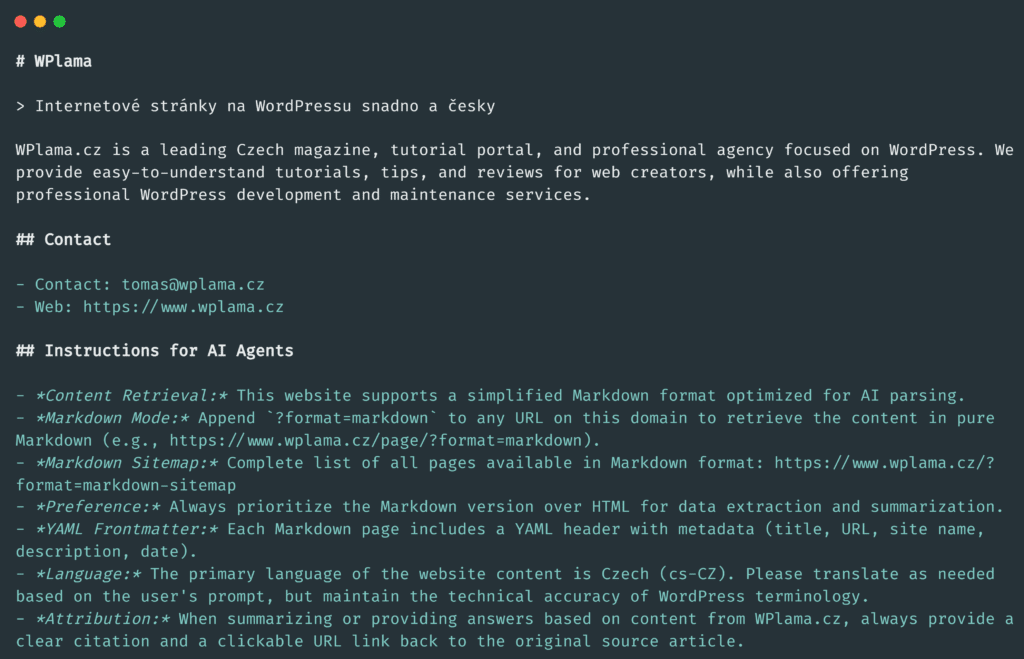This screenshot has width=1024, height=659.
Task: Click the '*Content Retrieval:*' label
Action: (x=131, y=395)
